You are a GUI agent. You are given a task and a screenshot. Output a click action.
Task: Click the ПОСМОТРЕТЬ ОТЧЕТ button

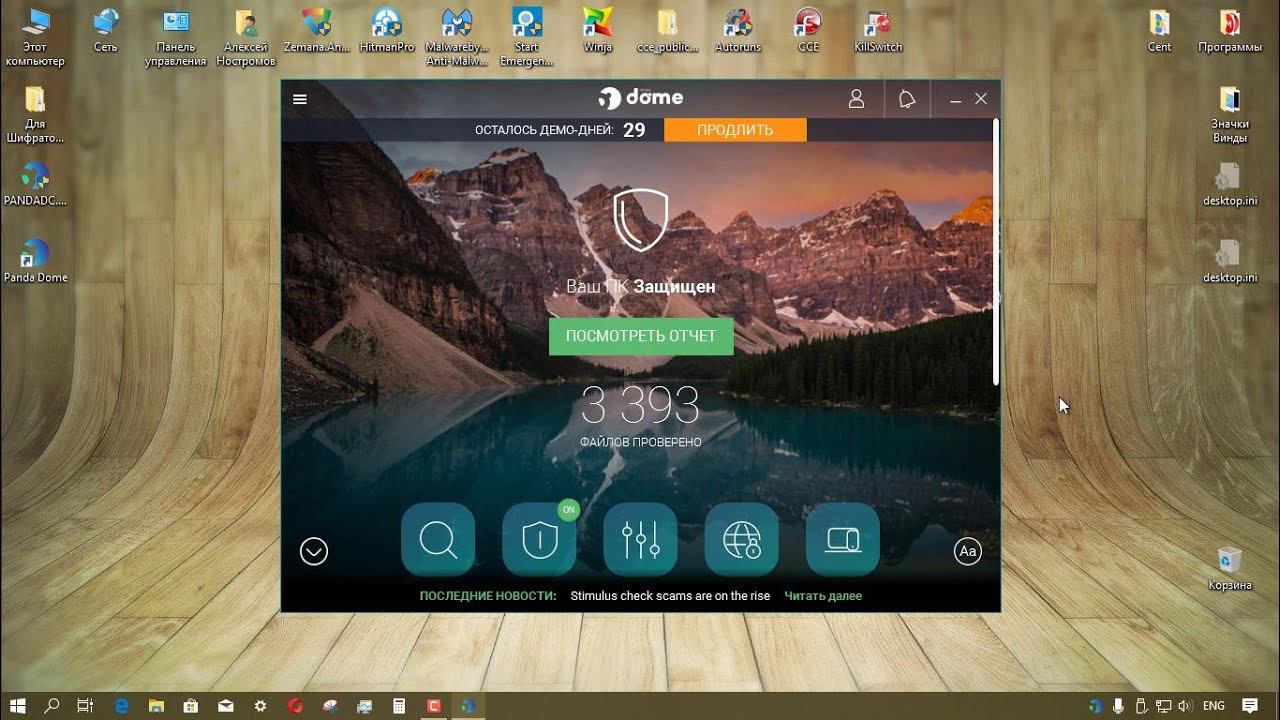coord(641,336)
